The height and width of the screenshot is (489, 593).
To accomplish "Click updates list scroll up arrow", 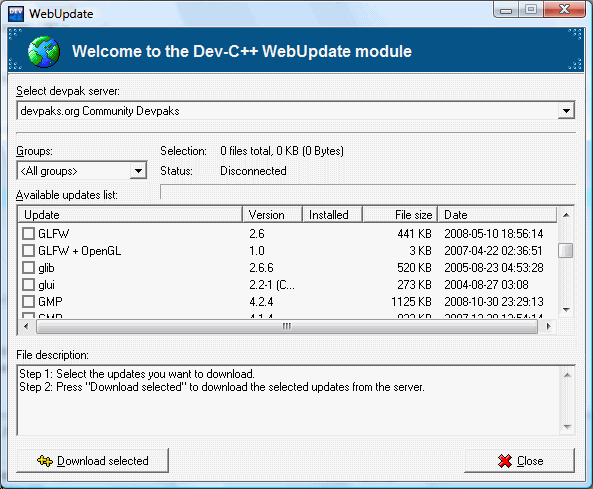I will point(566,215).
